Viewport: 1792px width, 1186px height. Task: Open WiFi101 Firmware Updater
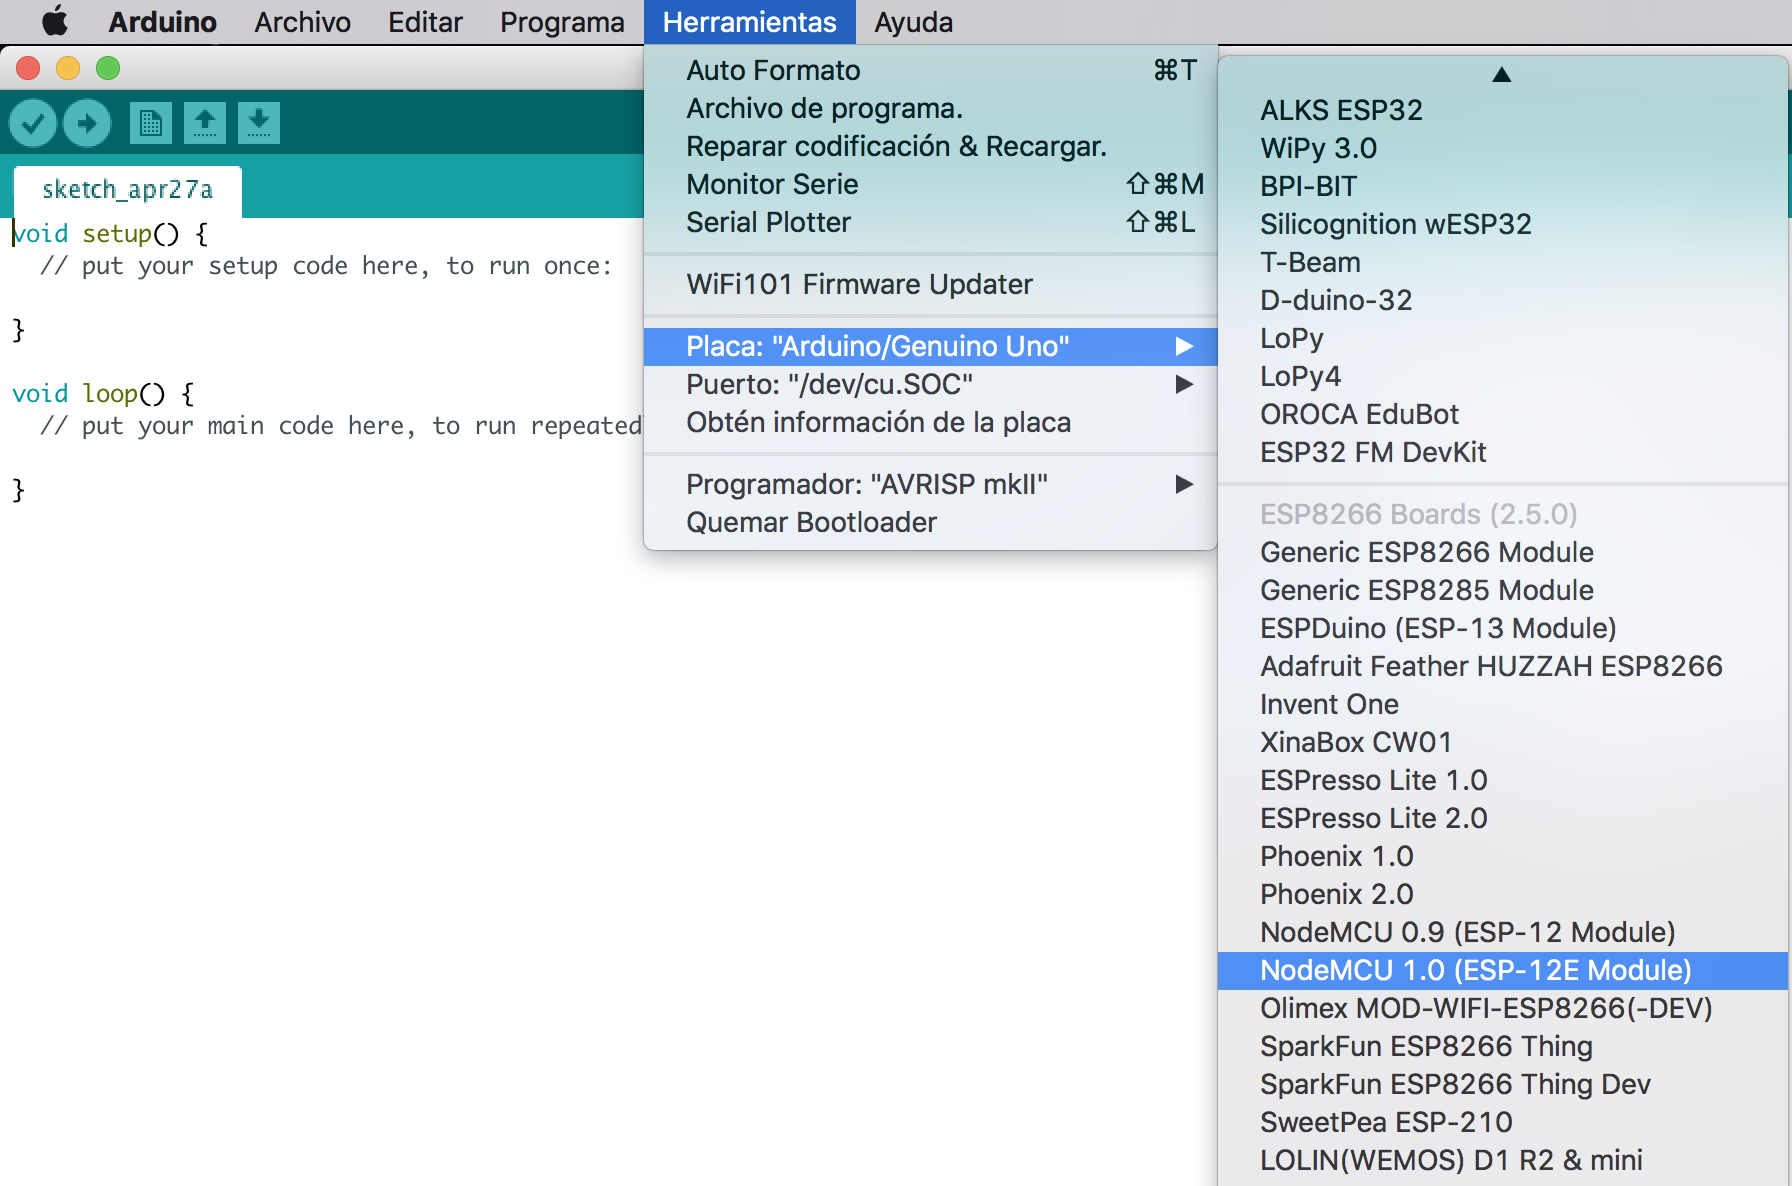pos(930,284)
